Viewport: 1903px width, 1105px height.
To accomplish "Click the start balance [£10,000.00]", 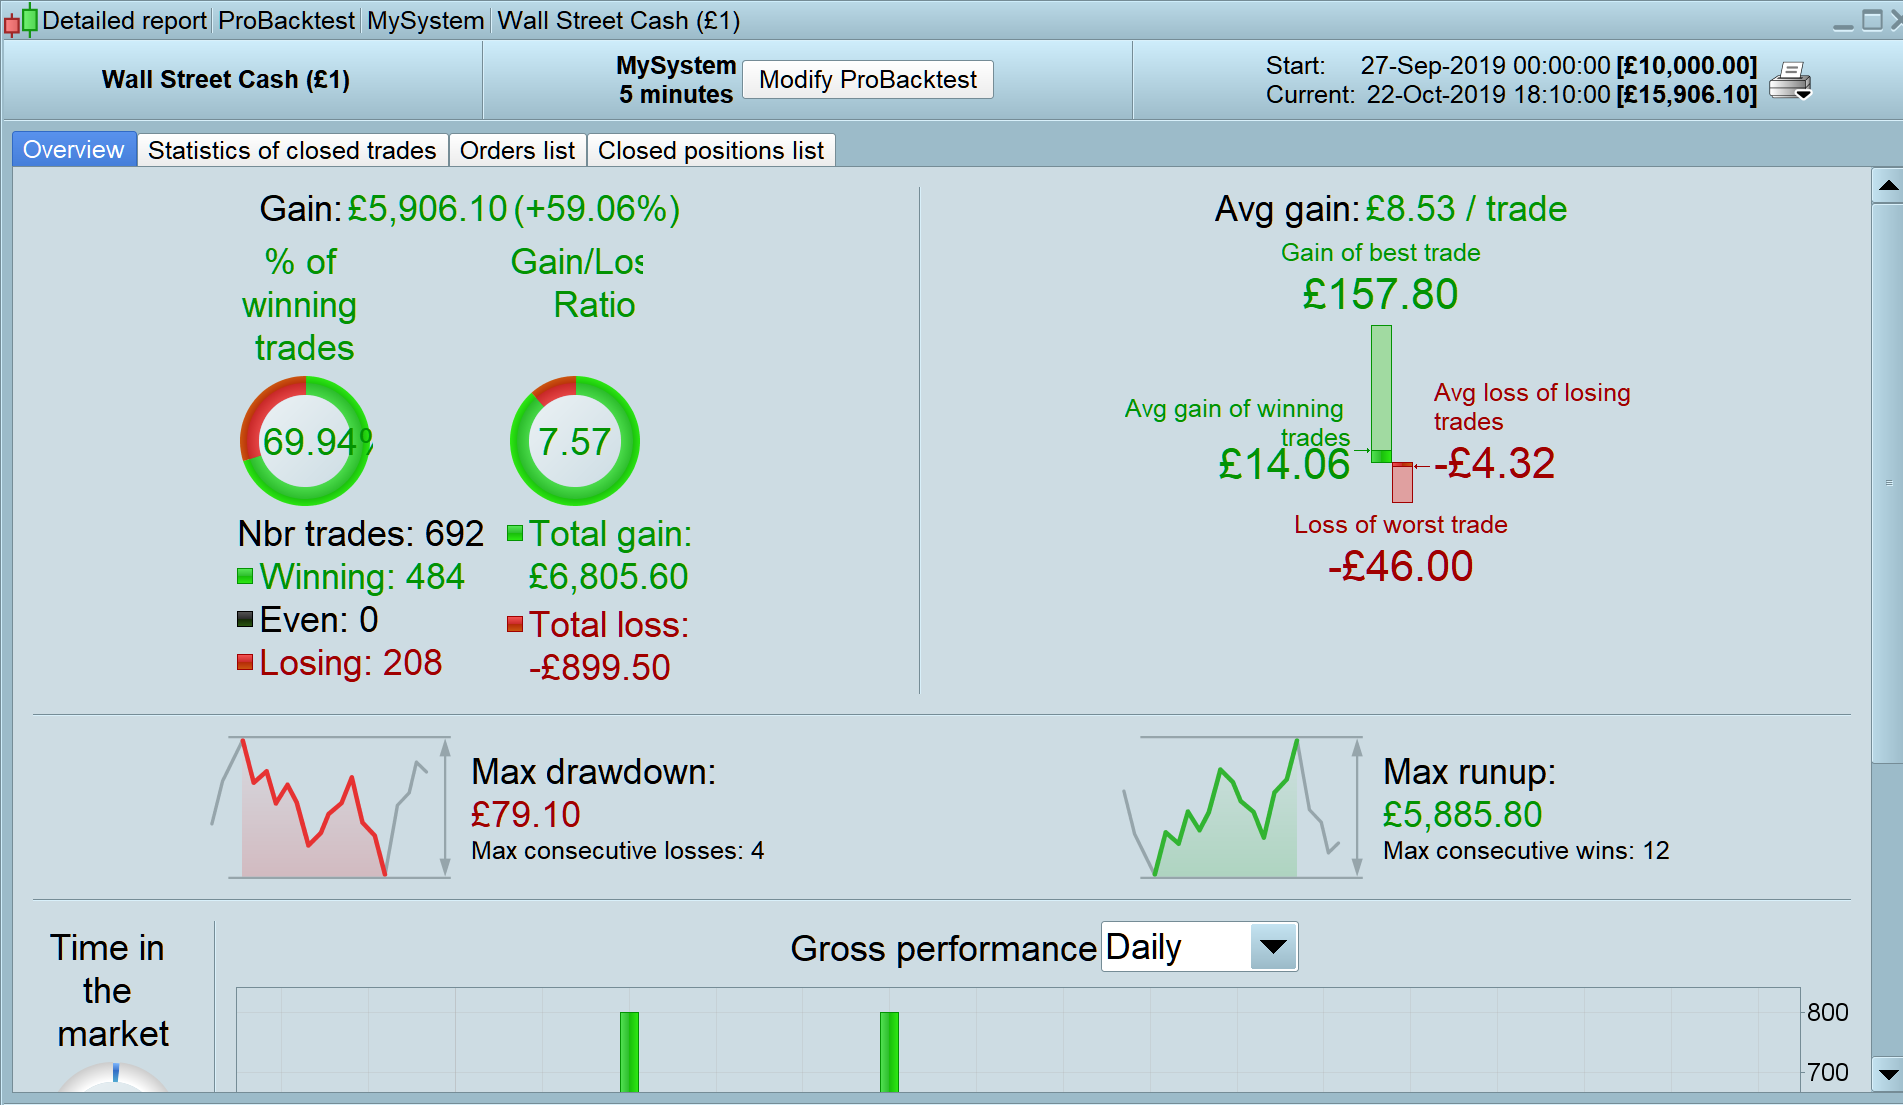I will [1687, 66].
